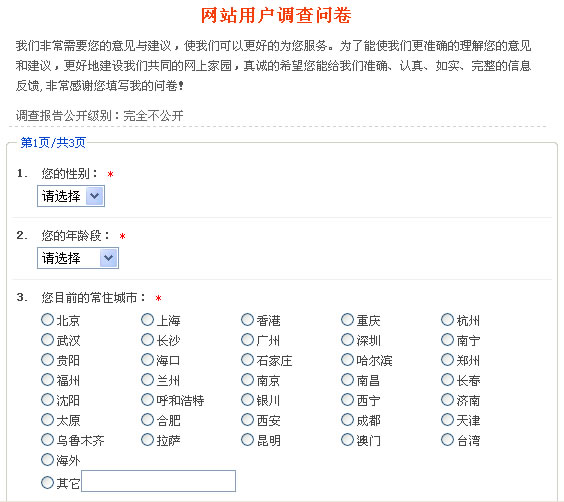Pick the 郑州 city option
This screenshot has height=502, width=564.
coord(447,360)
